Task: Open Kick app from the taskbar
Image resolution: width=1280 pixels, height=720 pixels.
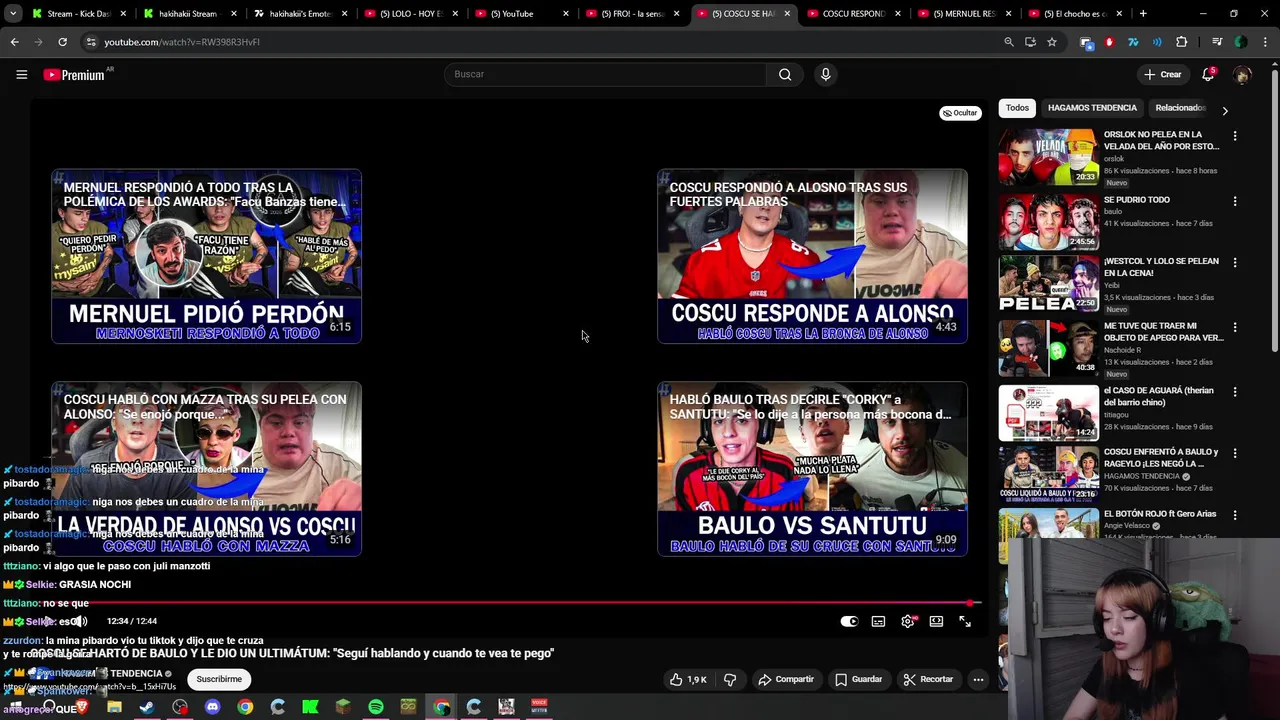Action: (x=310, y=707)
